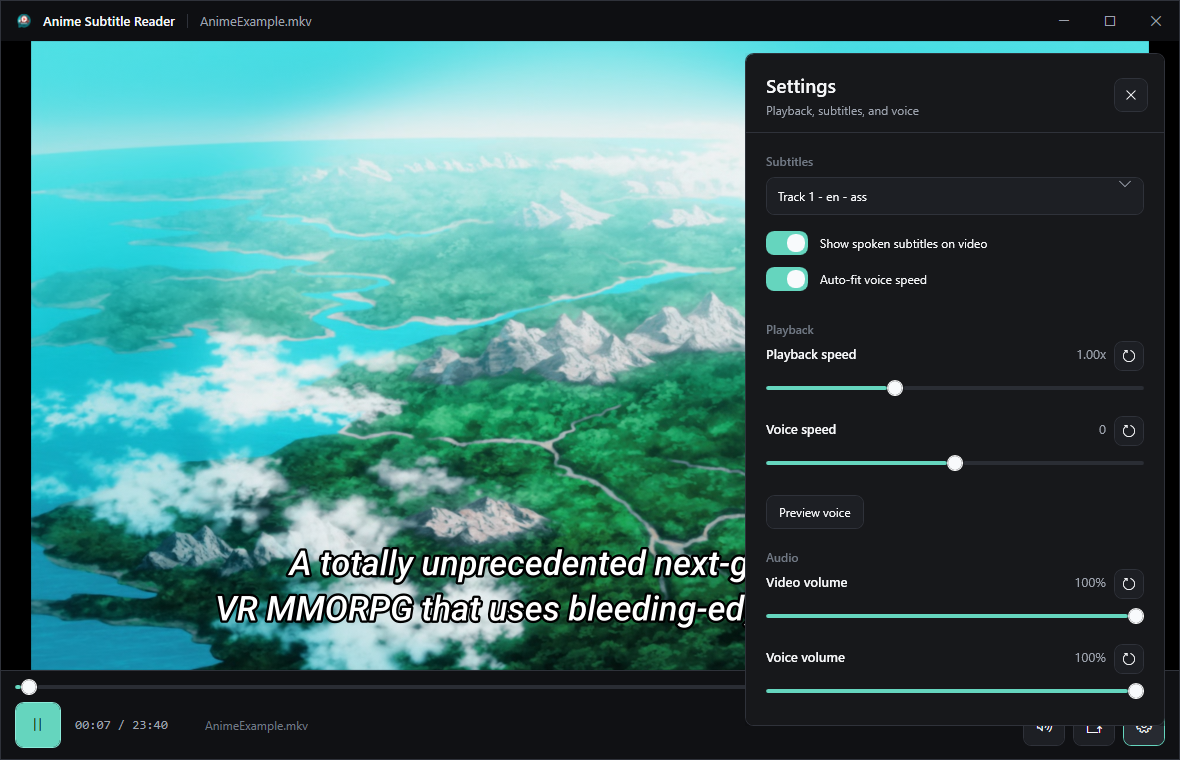Close the Settings panel
Image resolution: width=1180 pixels, height=760 pixels.
(x=1130, y=95)
